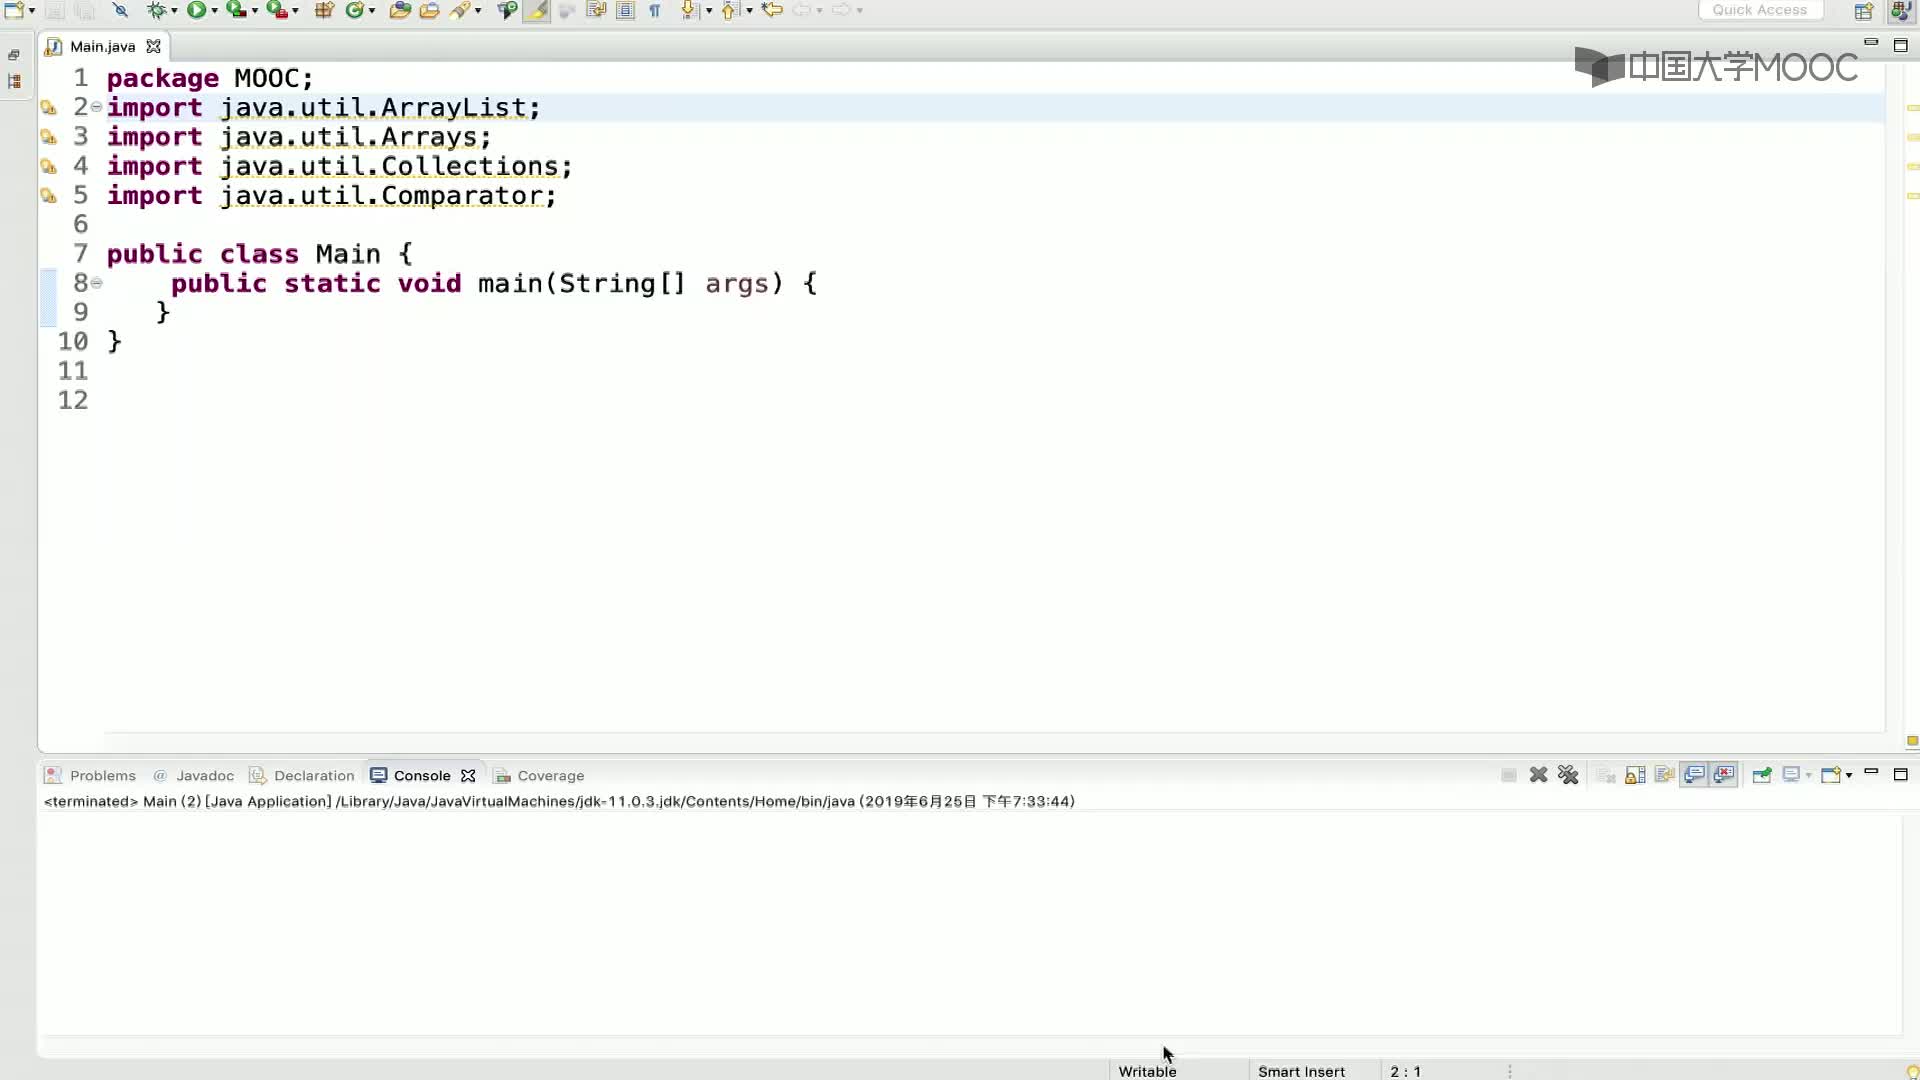Expand the Run button dropdown arrow
This screenshot has width=1920, height=1080.
[x=214, y=11]
